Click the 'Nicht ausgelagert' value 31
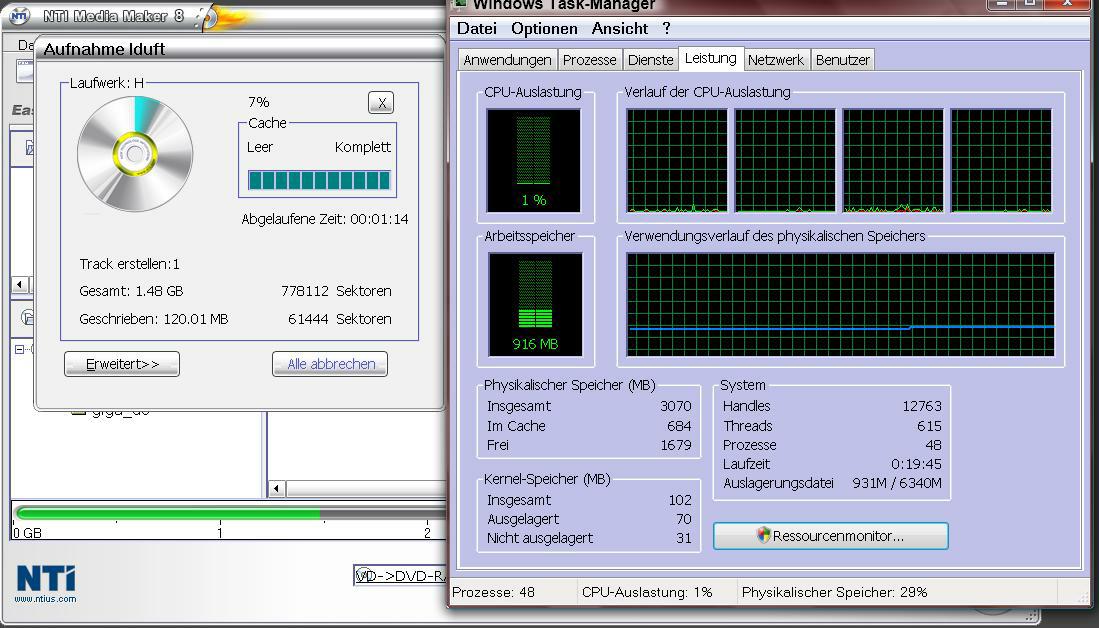Image resolution: width=1099 pixels, height=628 pixels. click(x=684, y=538)
